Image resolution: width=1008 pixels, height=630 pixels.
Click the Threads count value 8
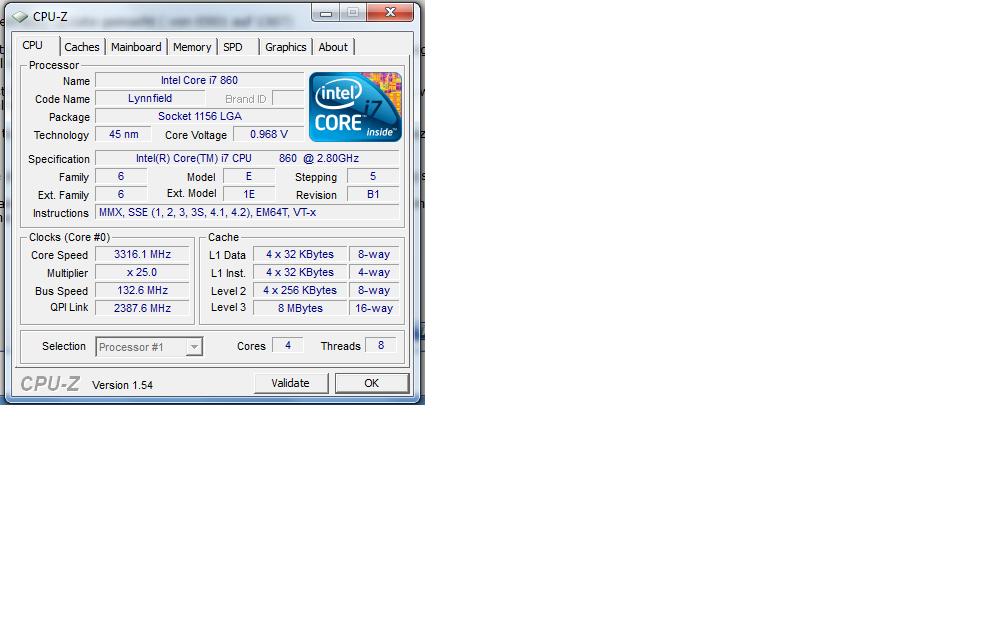381,345
